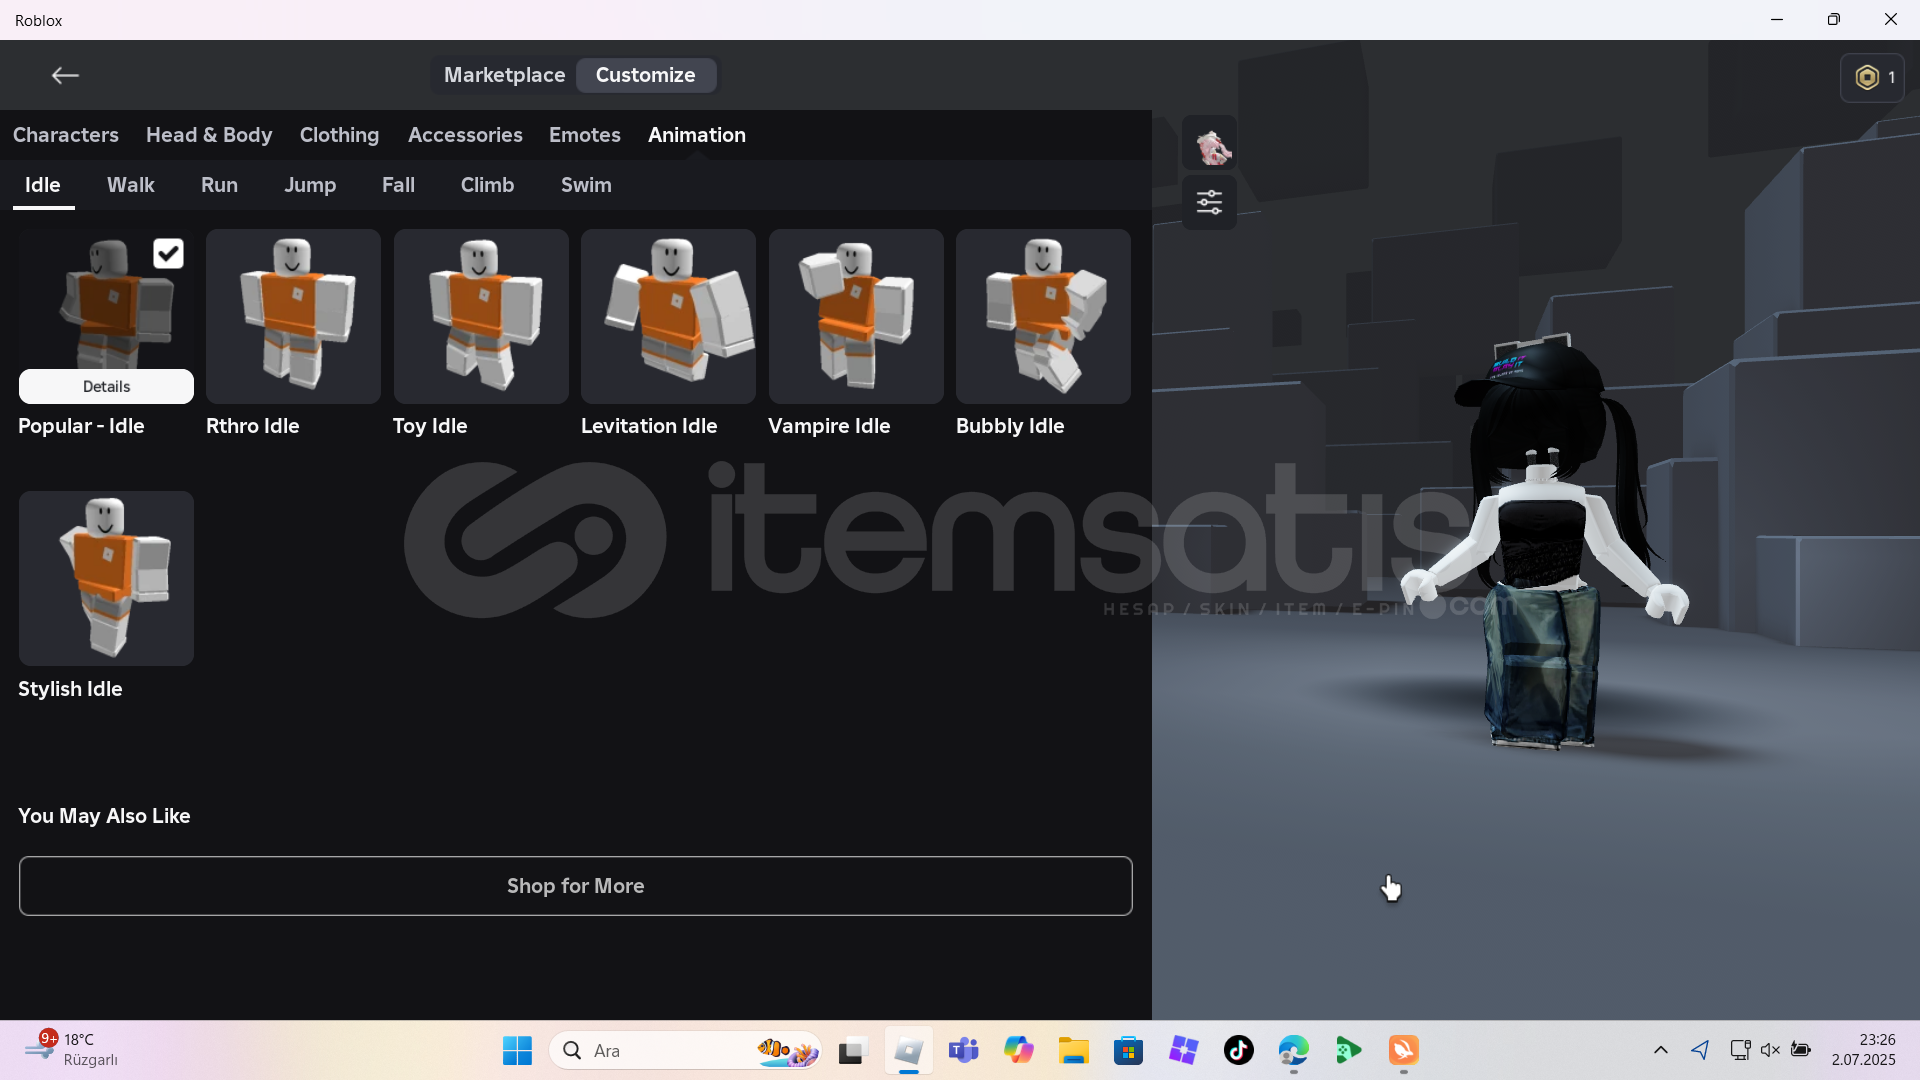This screenshot has width=1920, height=1080.
Task: Select the Idle animation subtab
Action: tap(43, 185)
